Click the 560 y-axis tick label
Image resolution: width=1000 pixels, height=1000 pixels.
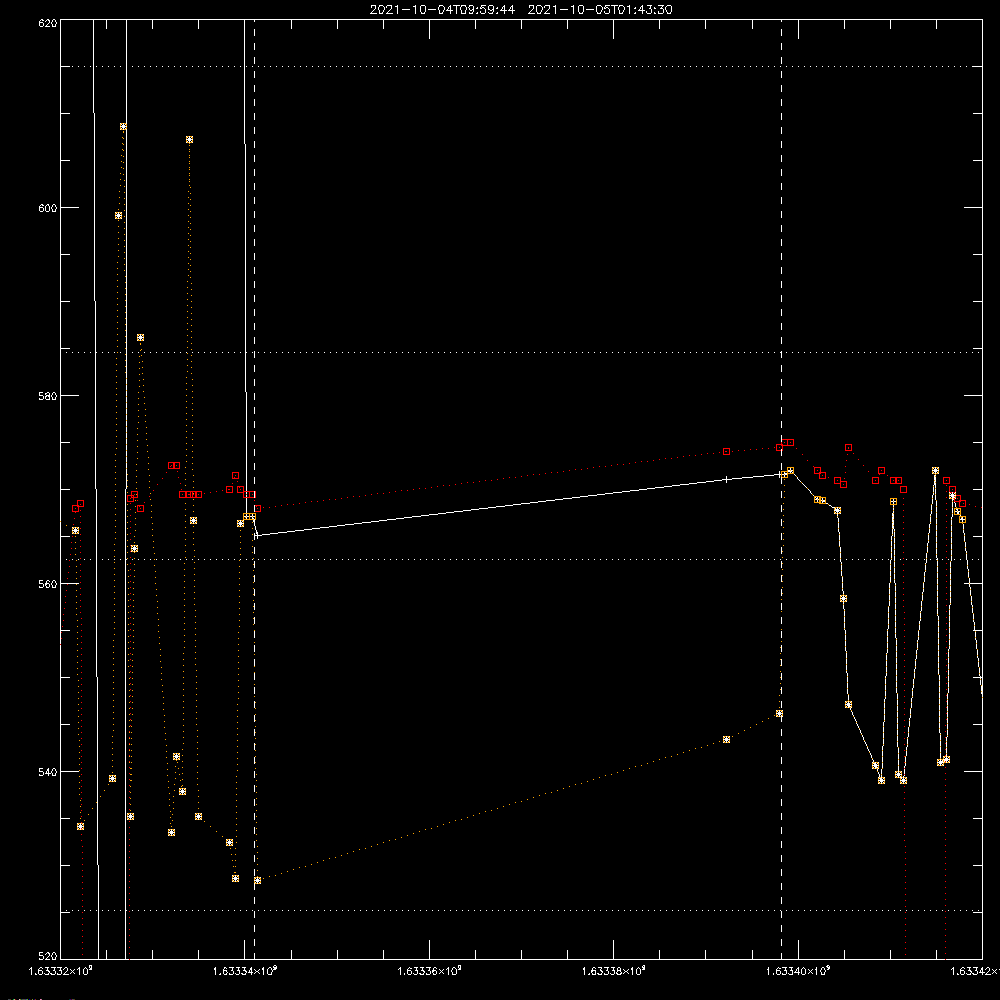click(48, 584)
